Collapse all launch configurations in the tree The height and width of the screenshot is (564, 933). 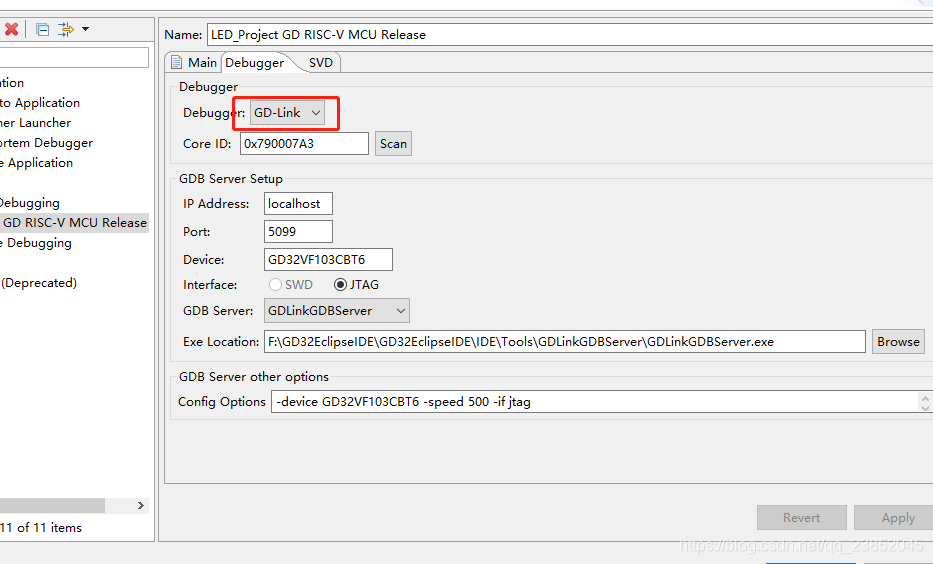pyautogui.click(x=42, y=29)
